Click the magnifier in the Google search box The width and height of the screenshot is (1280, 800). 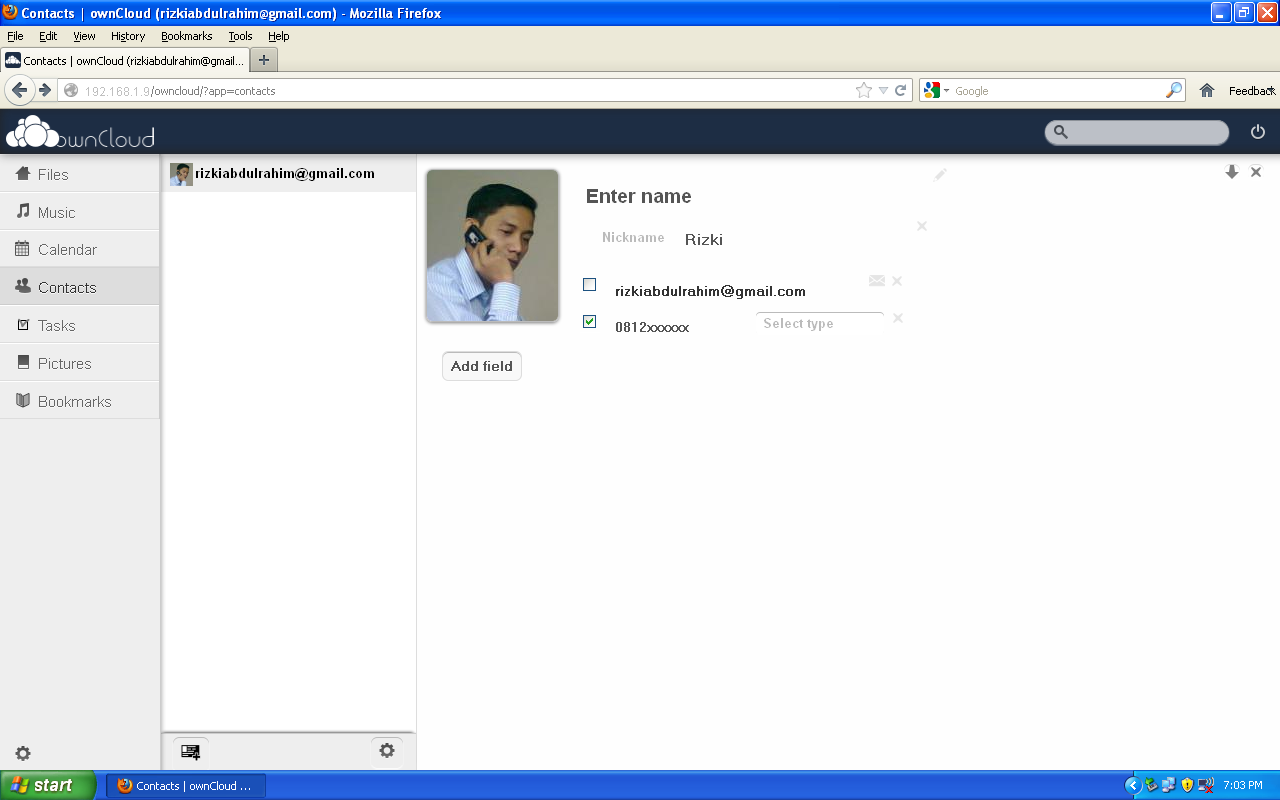pyautogui.click(x=1174, y=90)
